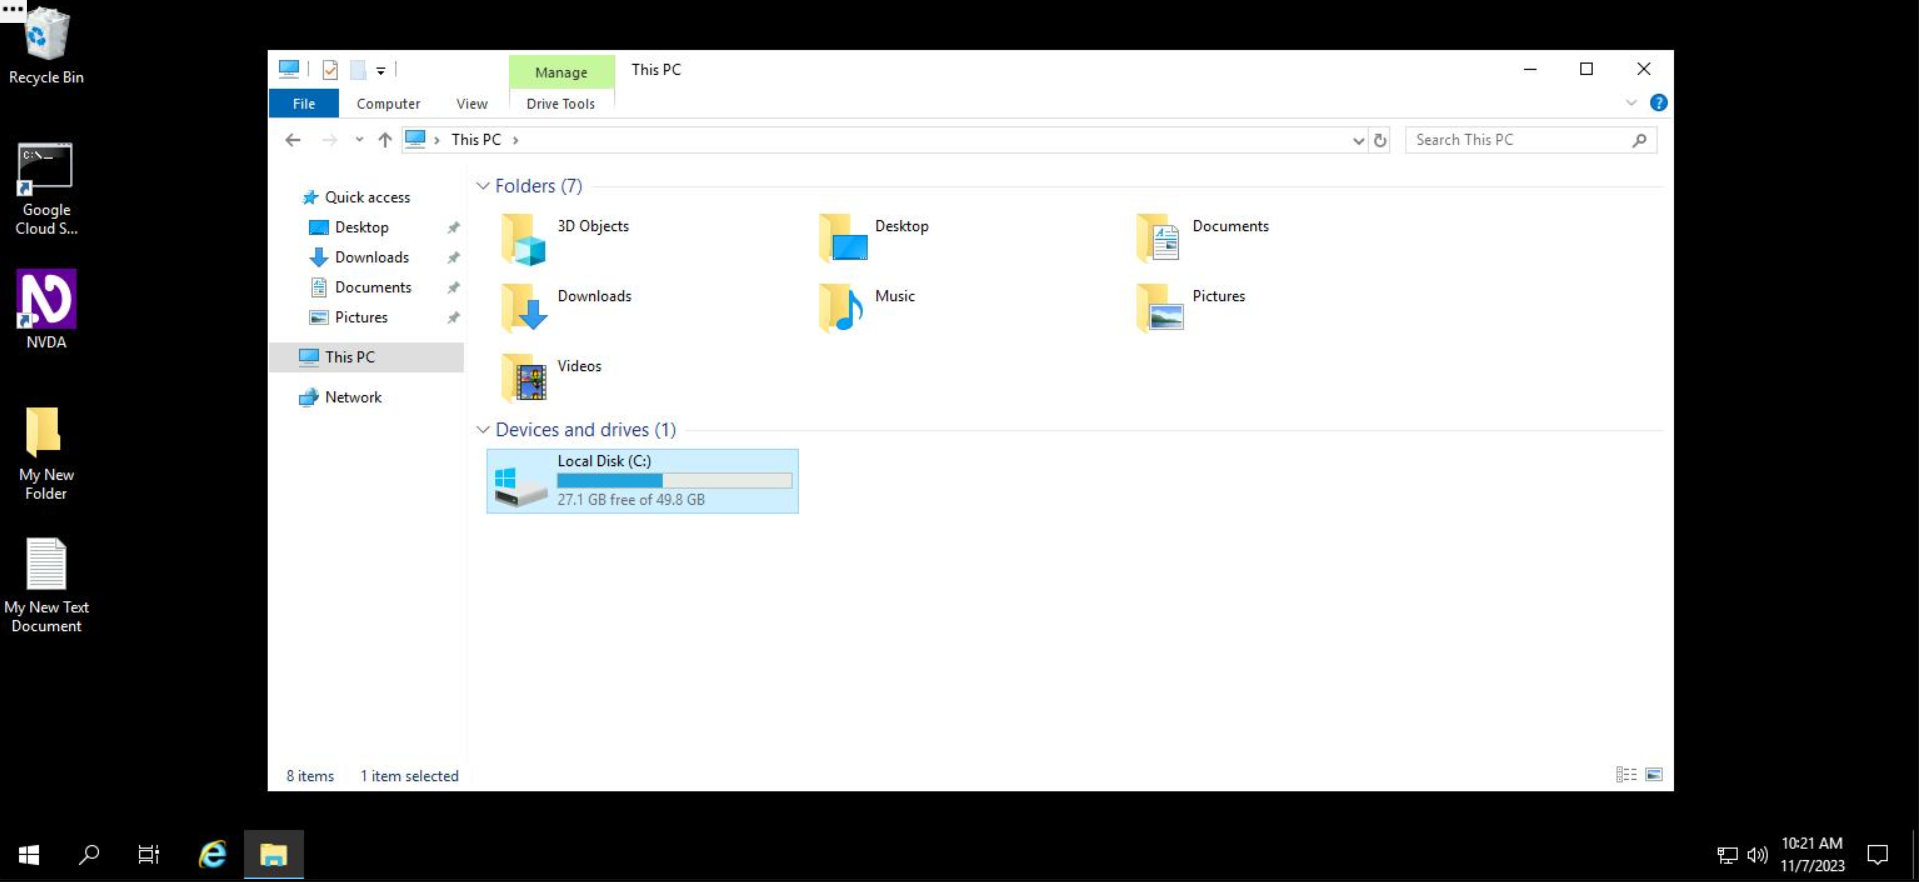The image size is (1919, 882).
Task: Select Network in the navigation pane
Action: click(x=353, y=397)
